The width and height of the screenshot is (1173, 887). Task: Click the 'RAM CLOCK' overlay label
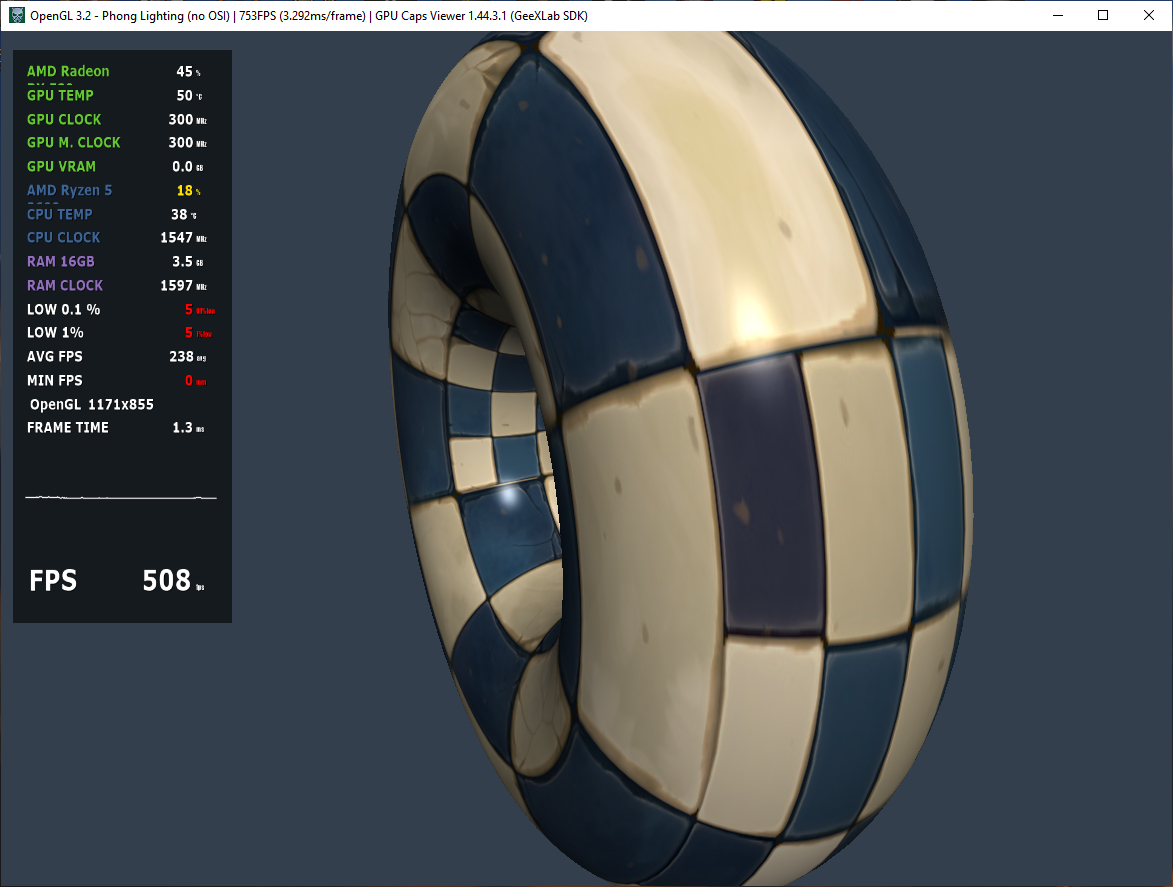(65, 285)
